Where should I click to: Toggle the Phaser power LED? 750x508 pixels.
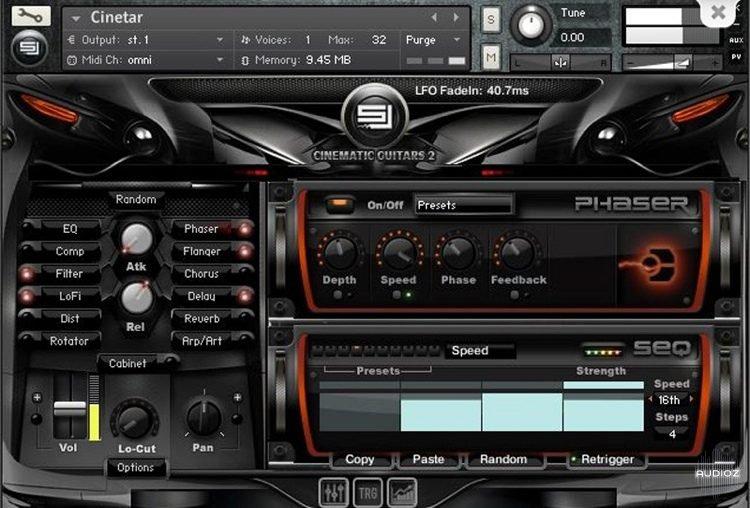(x=245, y=229)
